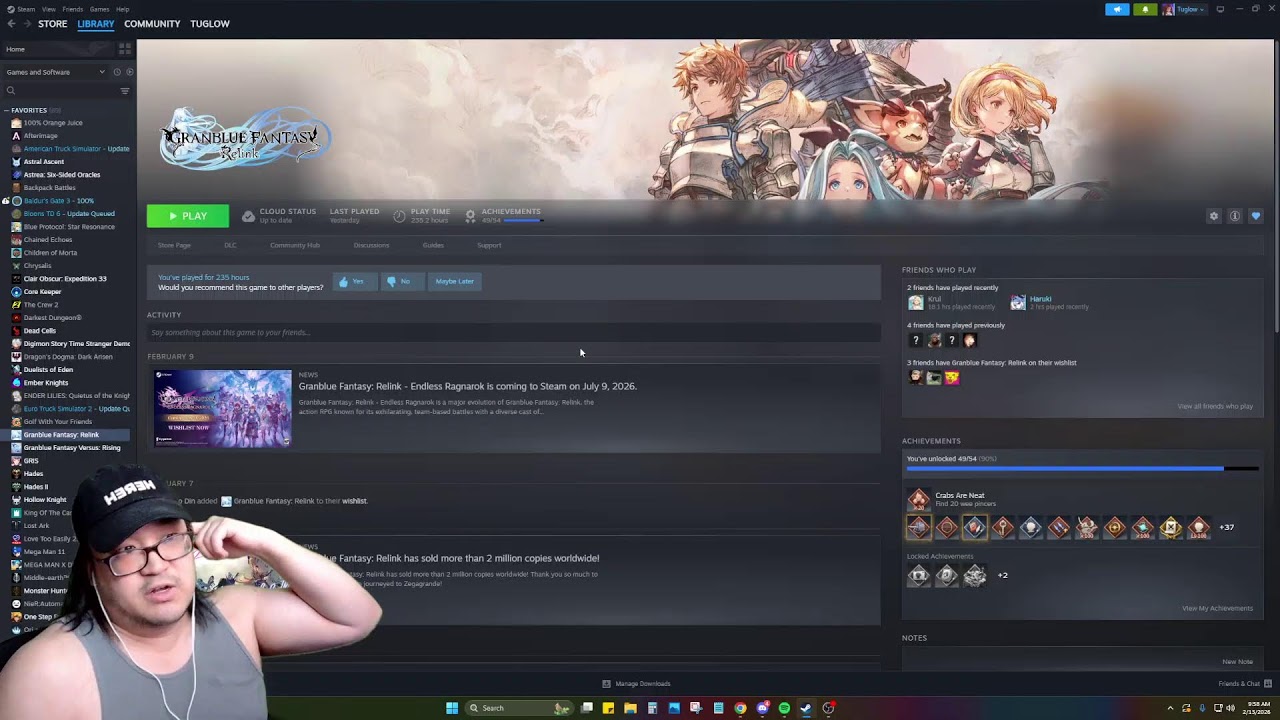
Task: Switch to the COMMUNITY tab
Action: 152,24
